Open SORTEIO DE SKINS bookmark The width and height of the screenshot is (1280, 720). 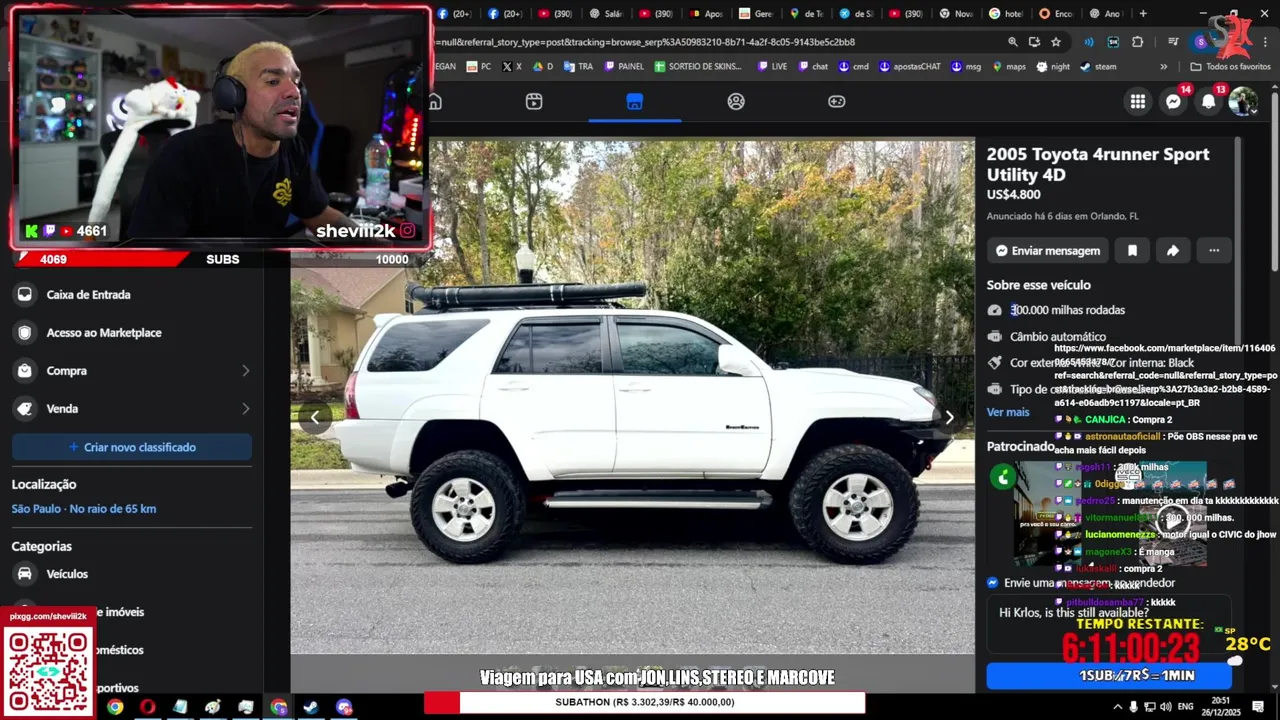698,67
